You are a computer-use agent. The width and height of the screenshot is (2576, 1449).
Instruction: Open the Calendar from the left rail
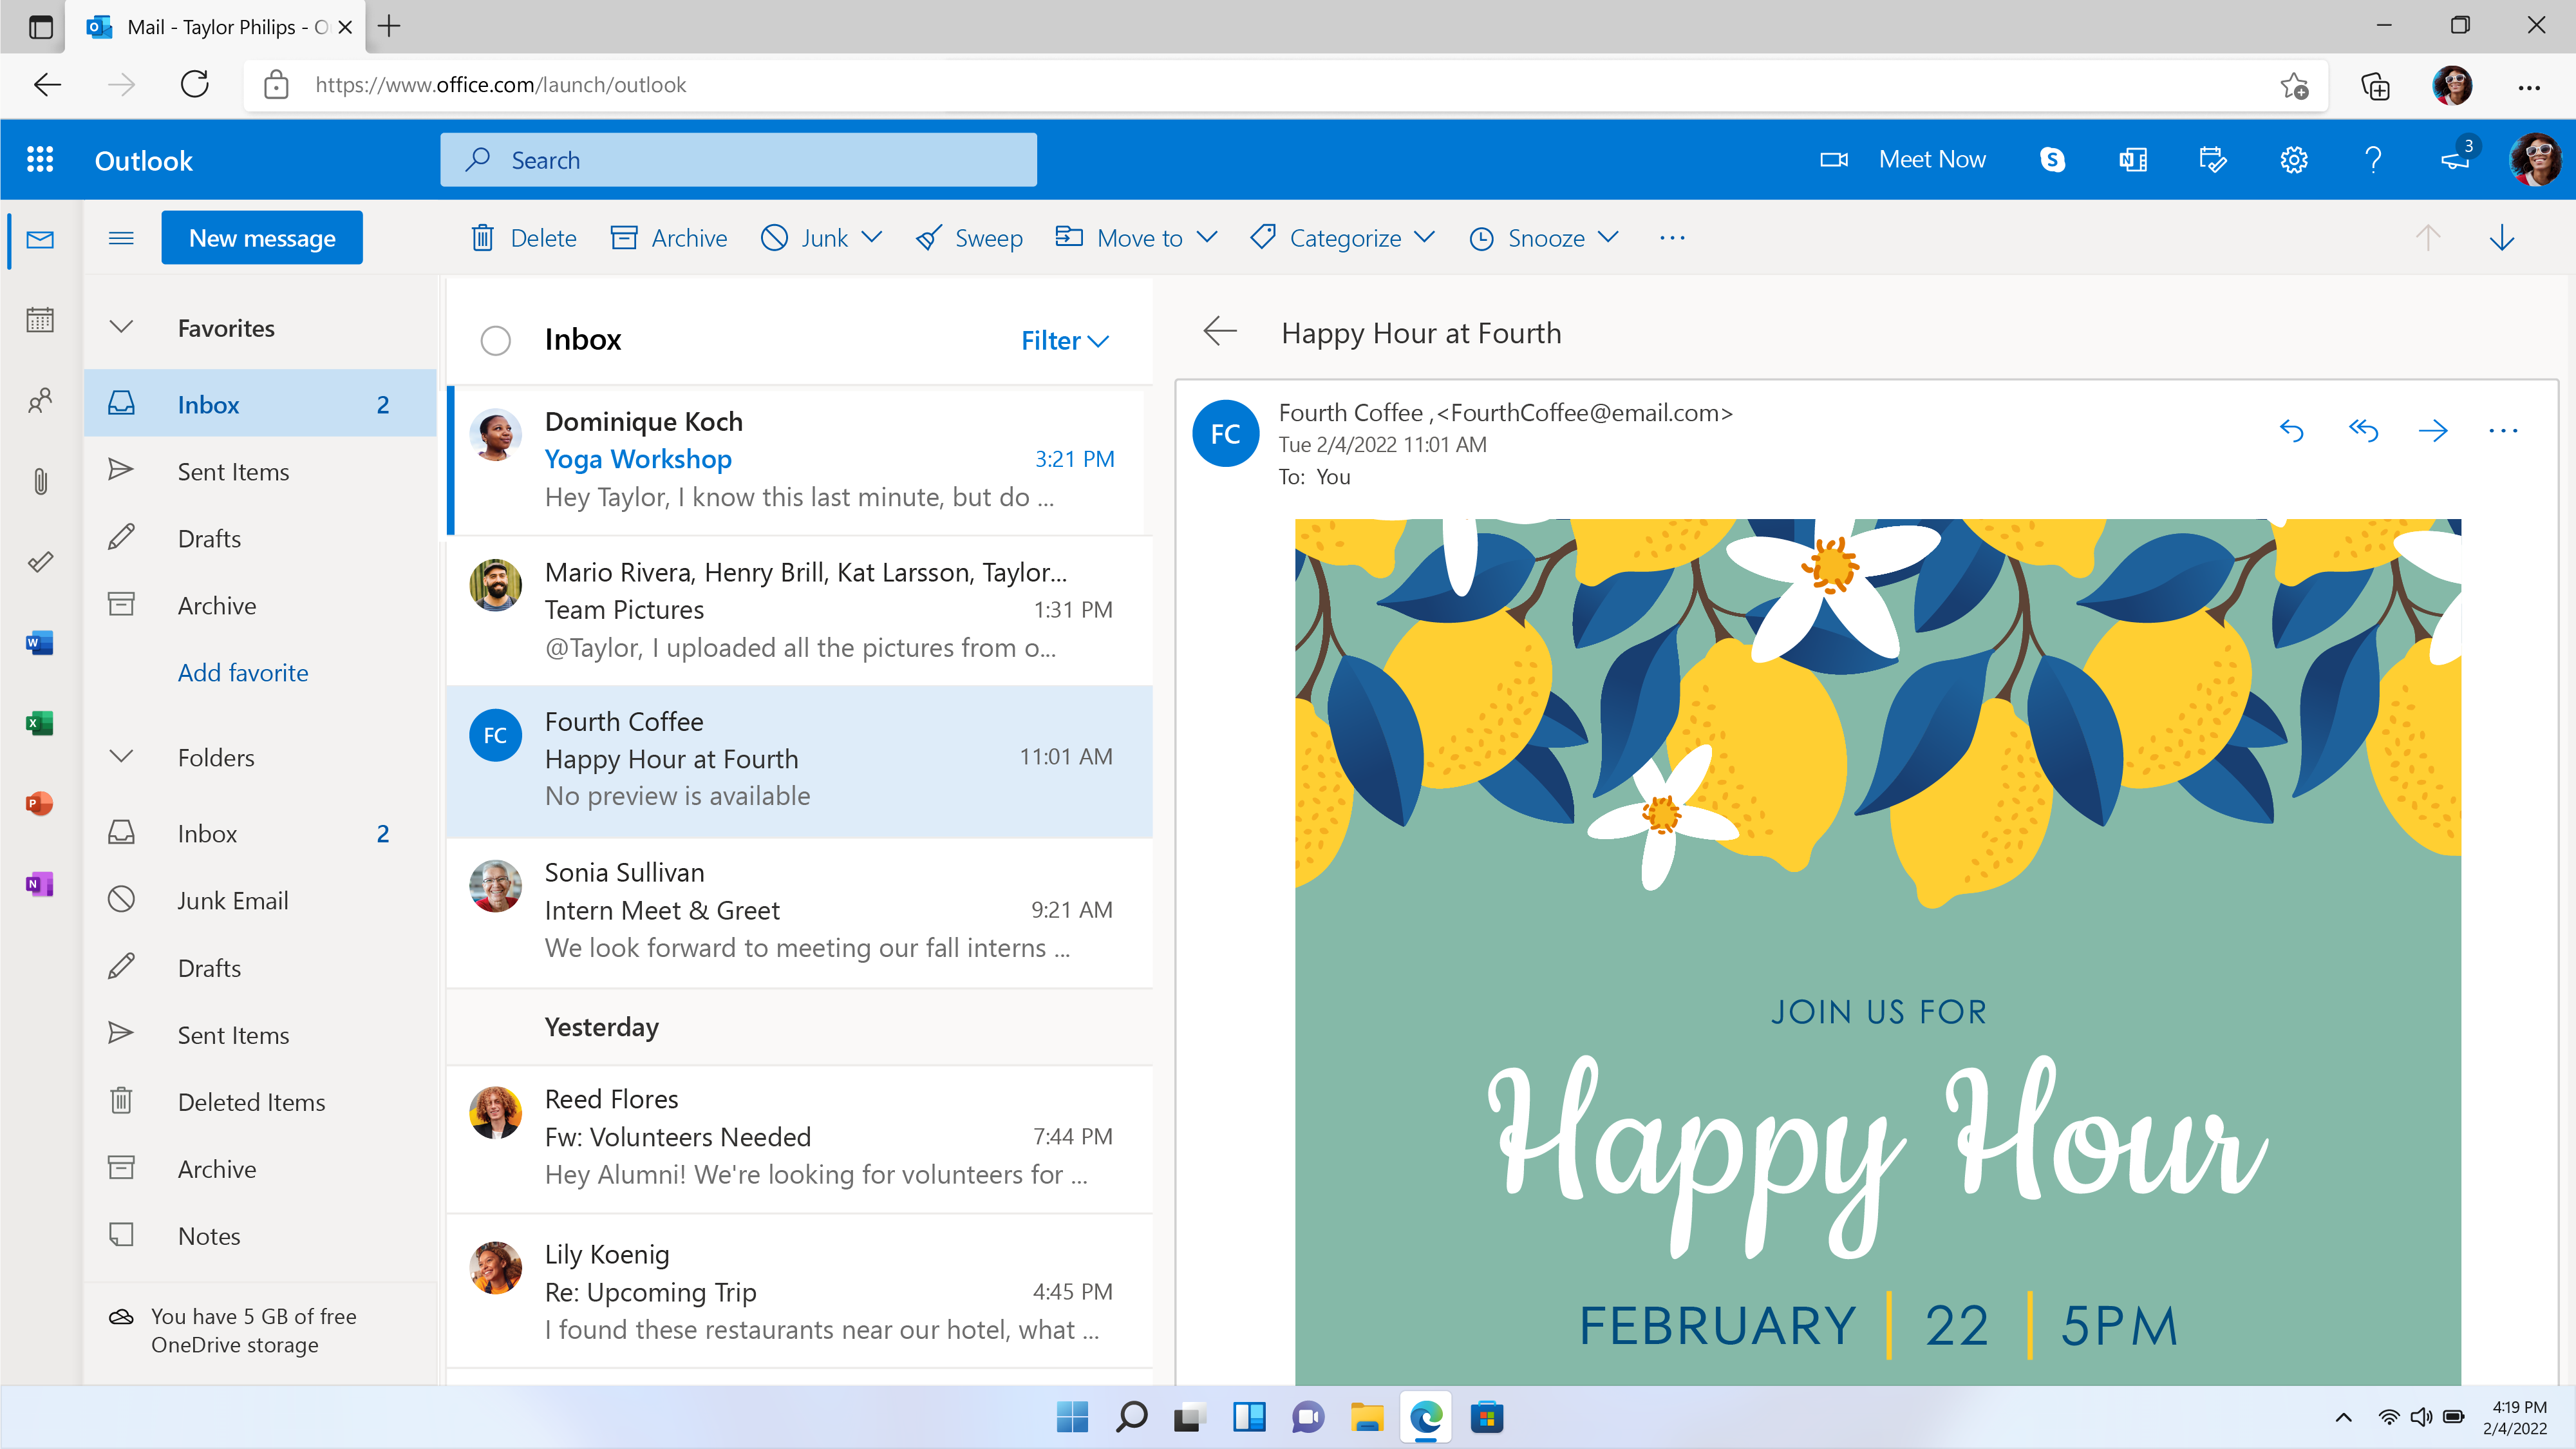click(x=40, y=320)
